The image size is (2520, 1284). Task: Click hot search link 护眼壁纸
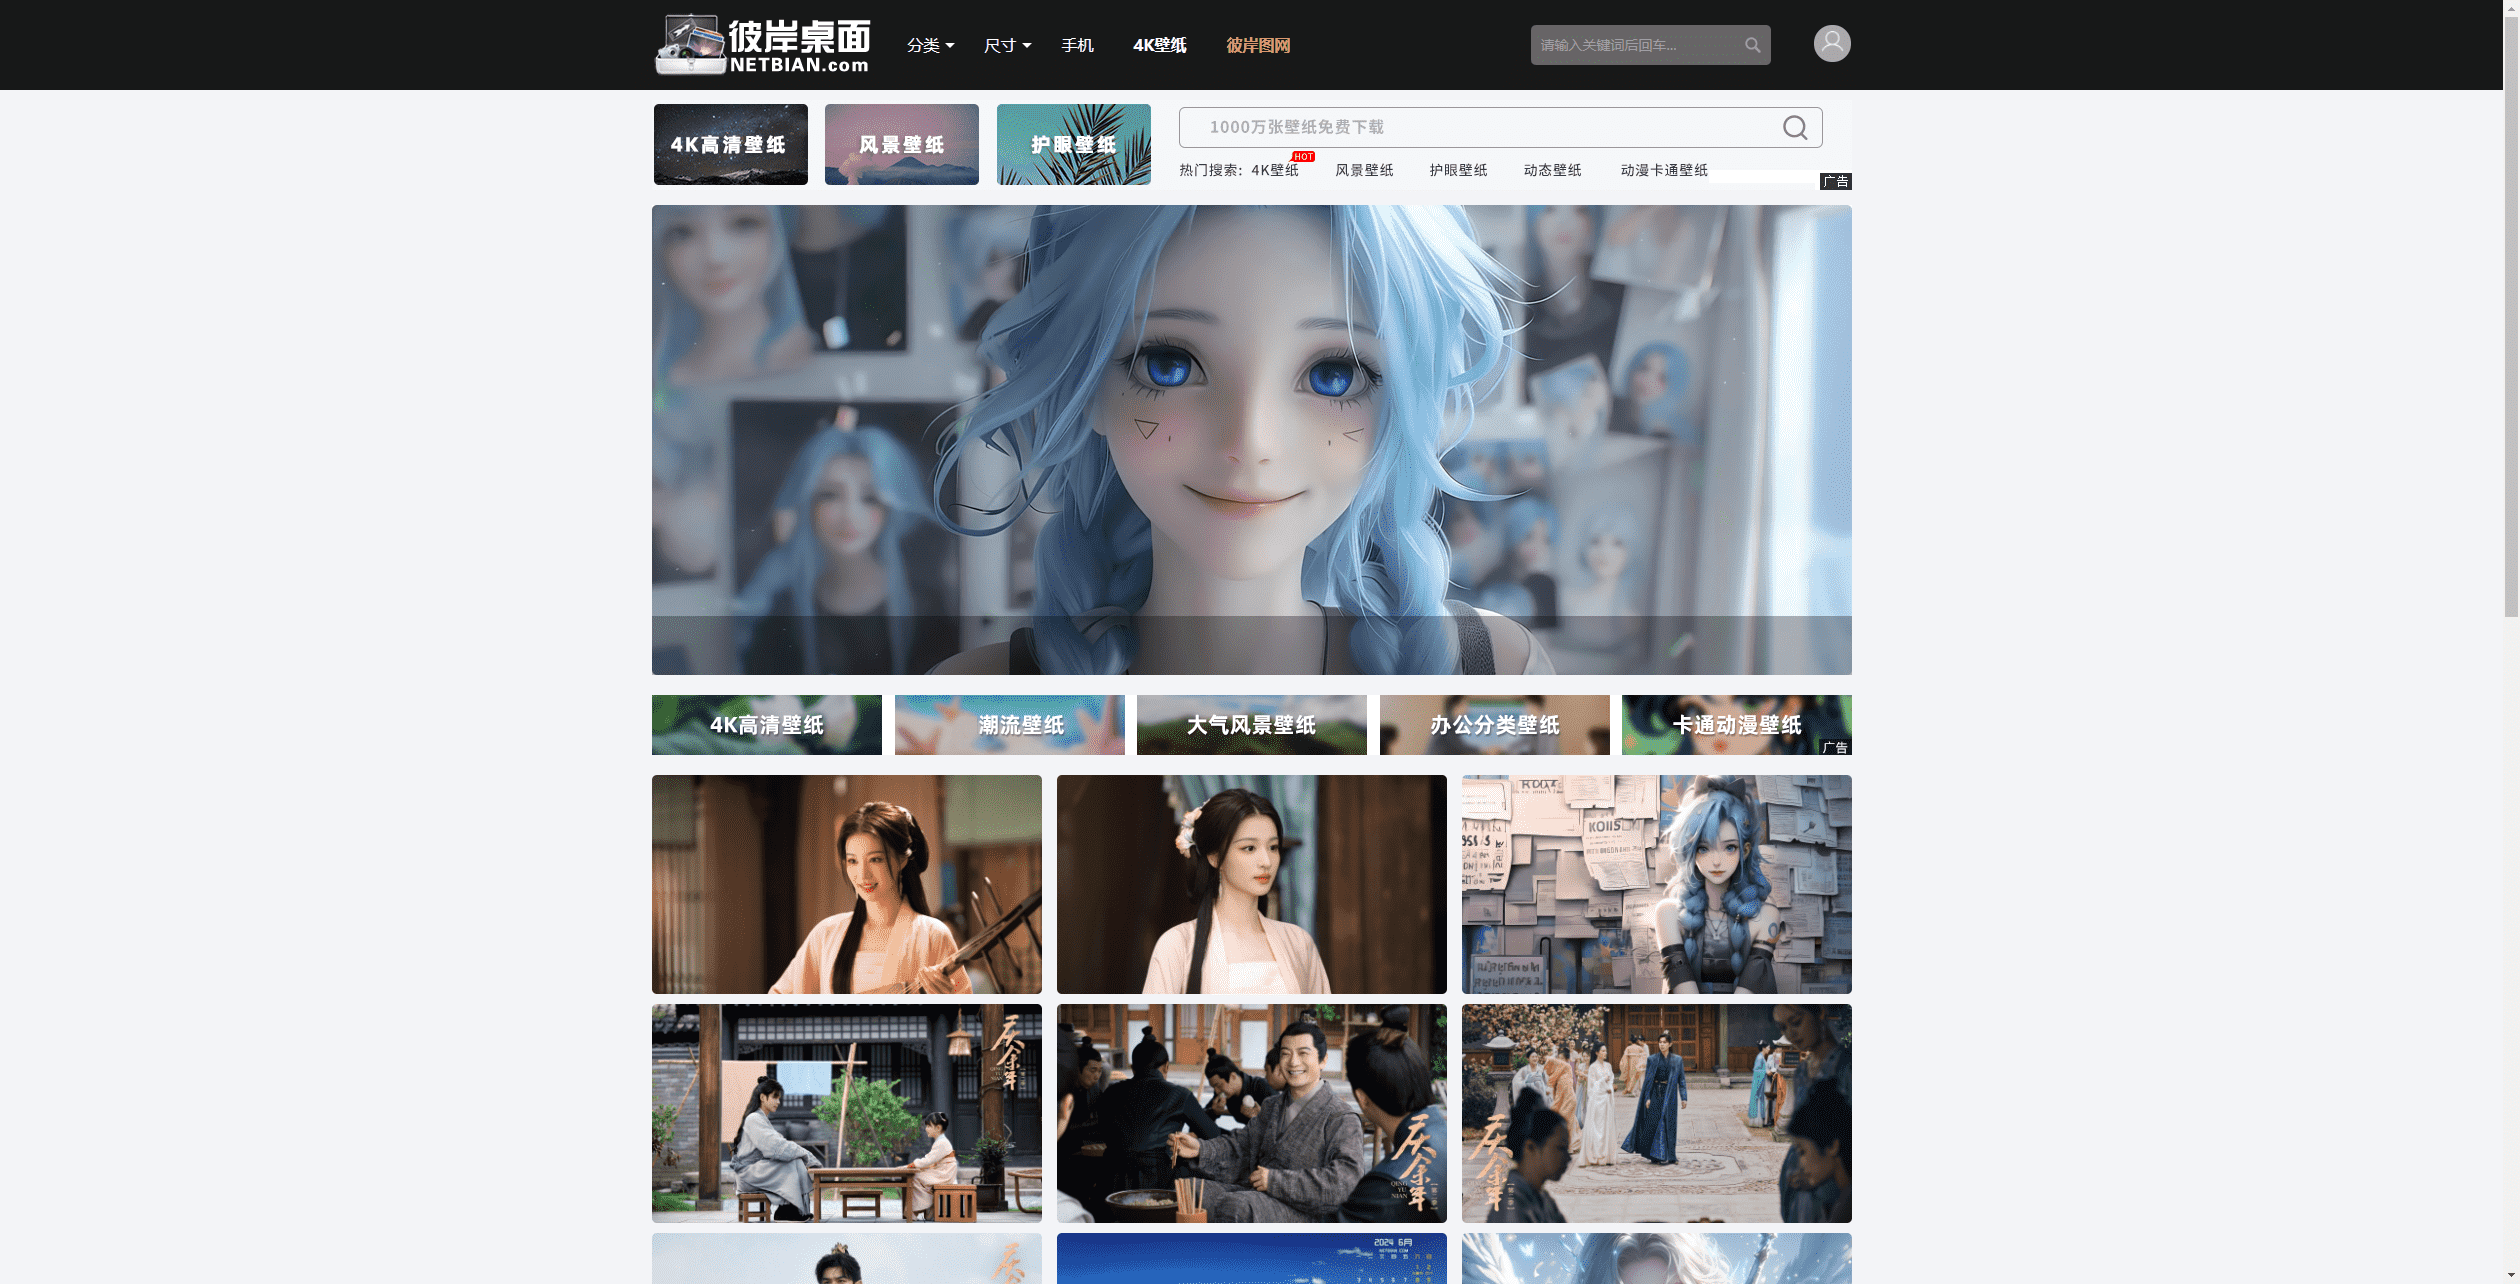(1458, 170)
